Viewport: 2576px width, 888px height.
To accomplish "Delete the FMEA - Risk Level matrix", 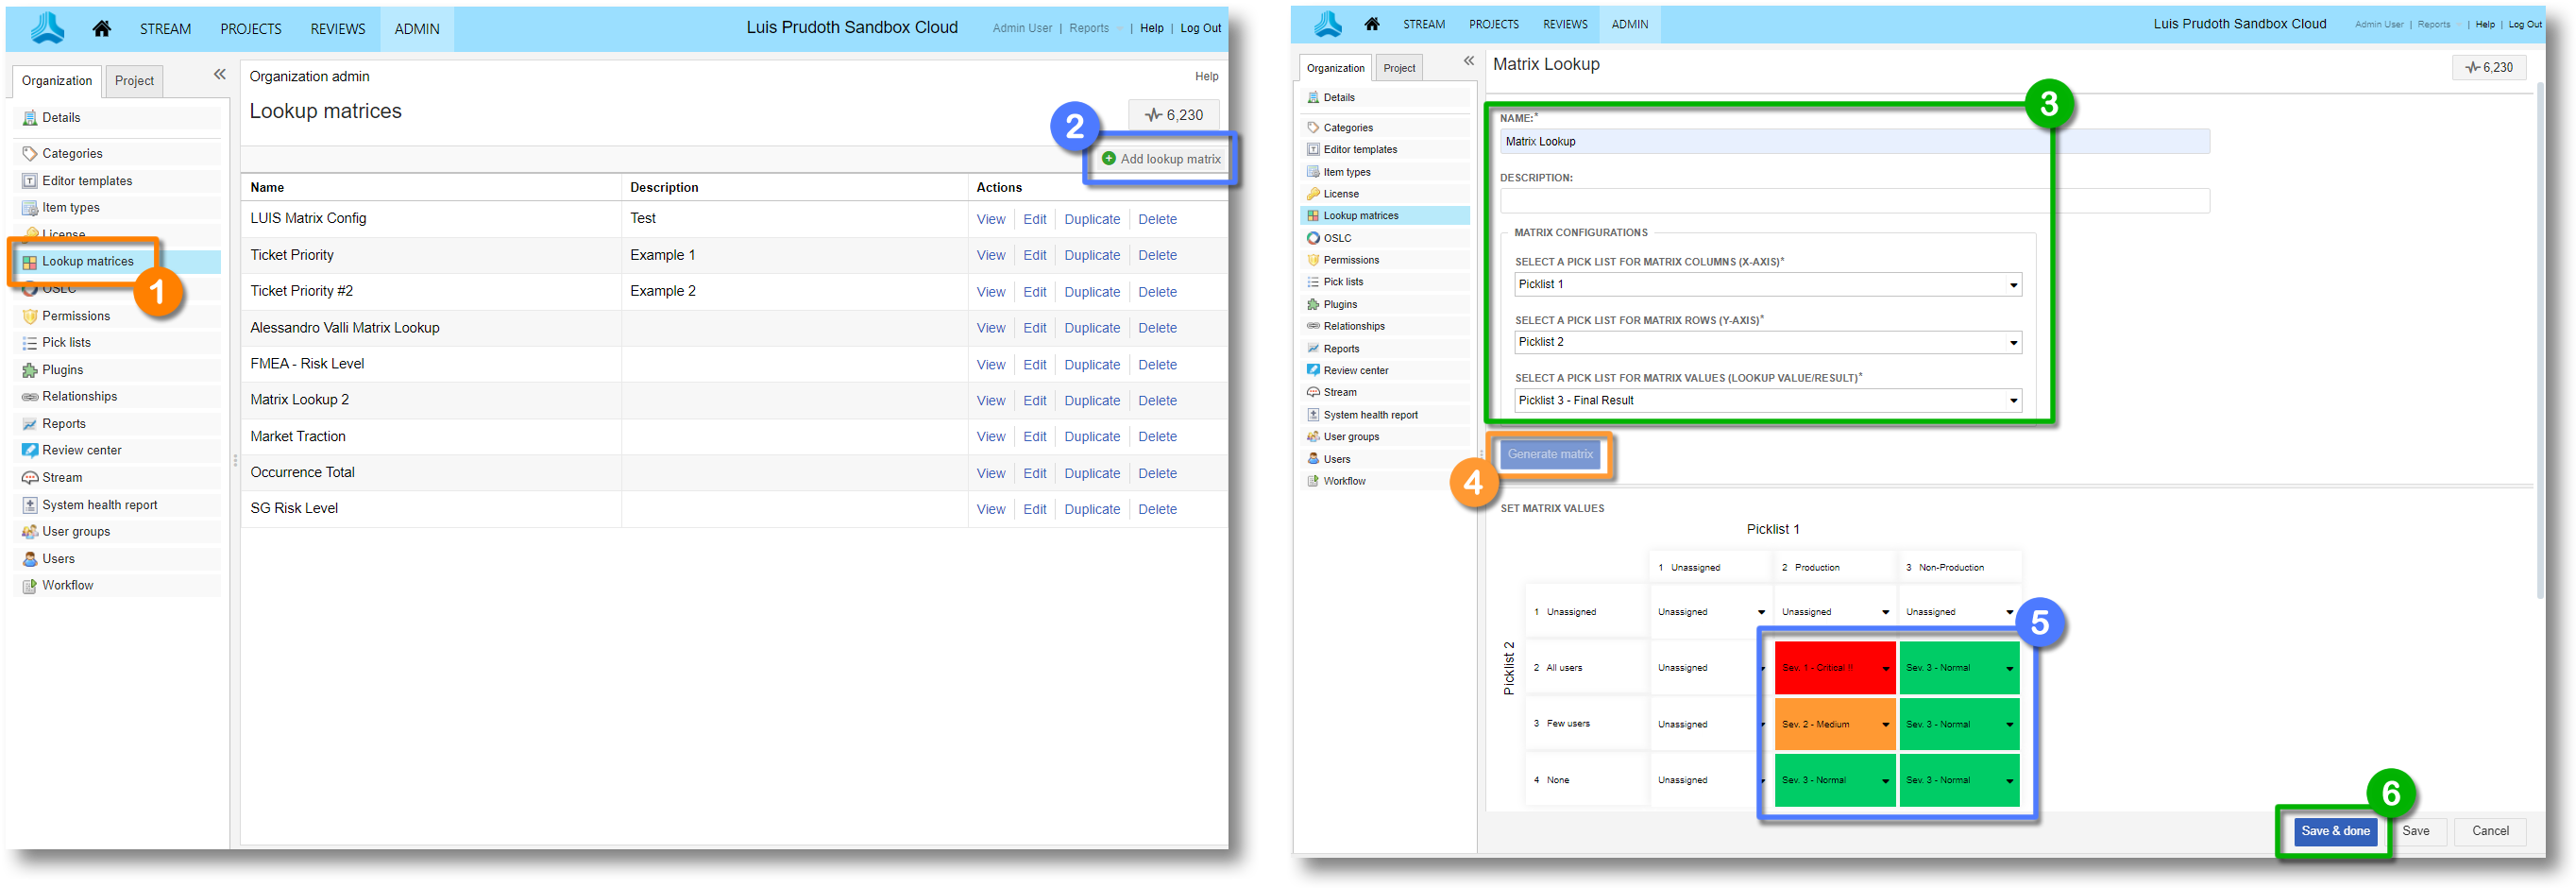I will coord(1157,366).
